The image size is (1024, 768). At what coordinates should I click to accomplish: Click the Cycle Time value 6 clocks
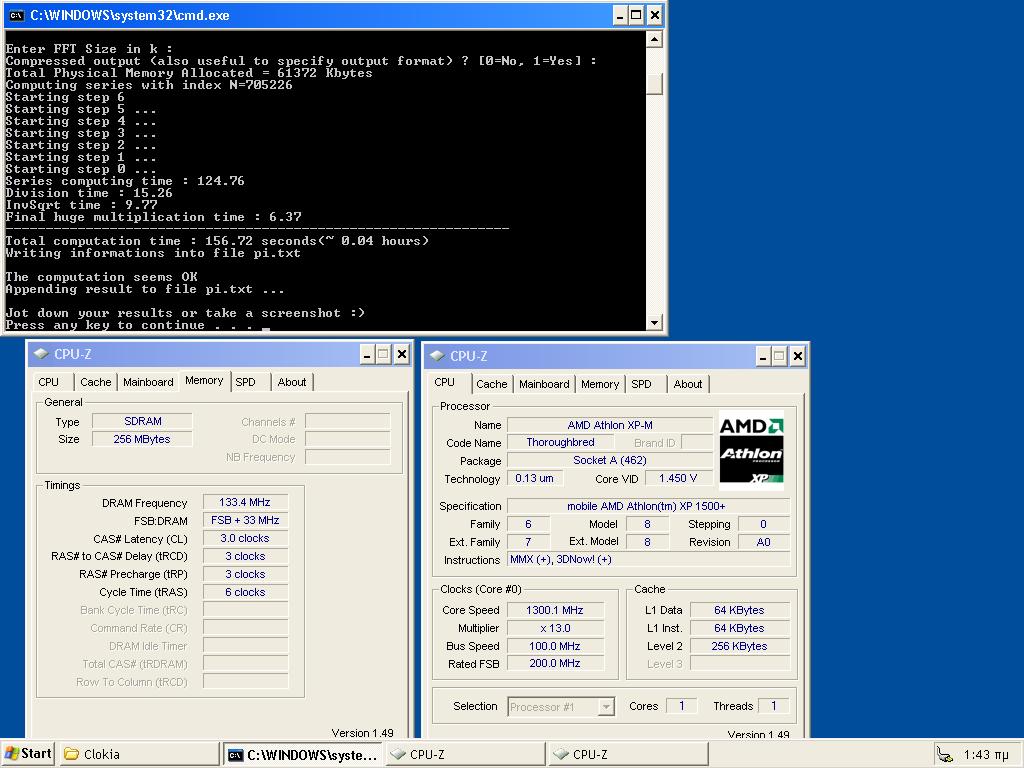(245, 592)
